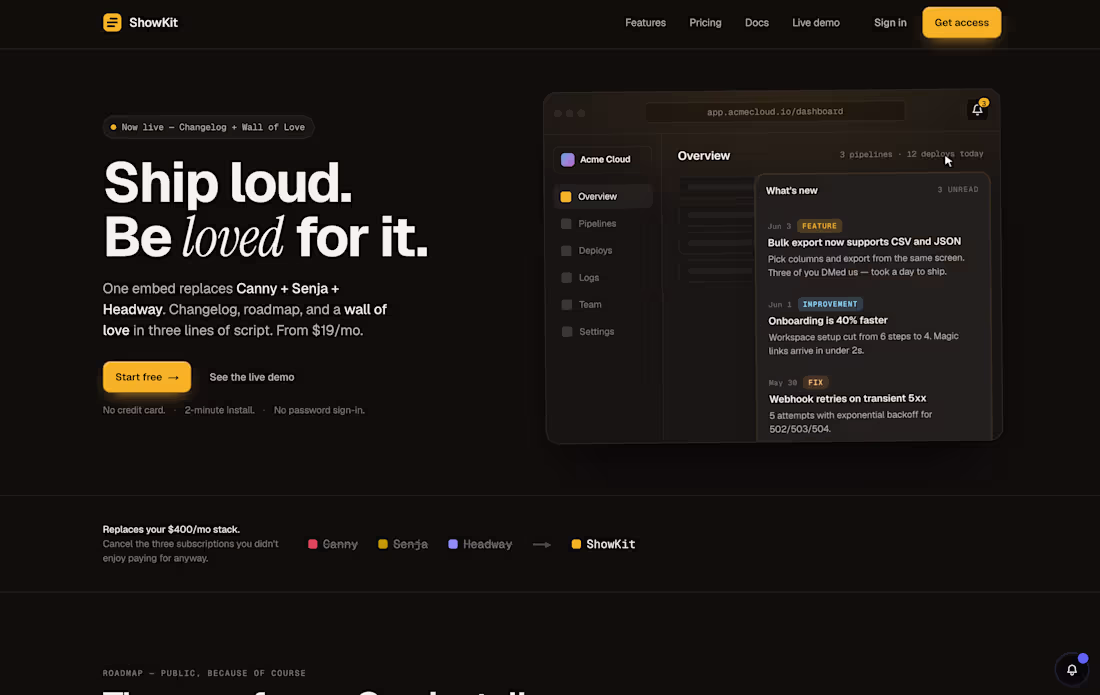
Task: Click the ShowKit logo icon
Action: coord(112,22)
